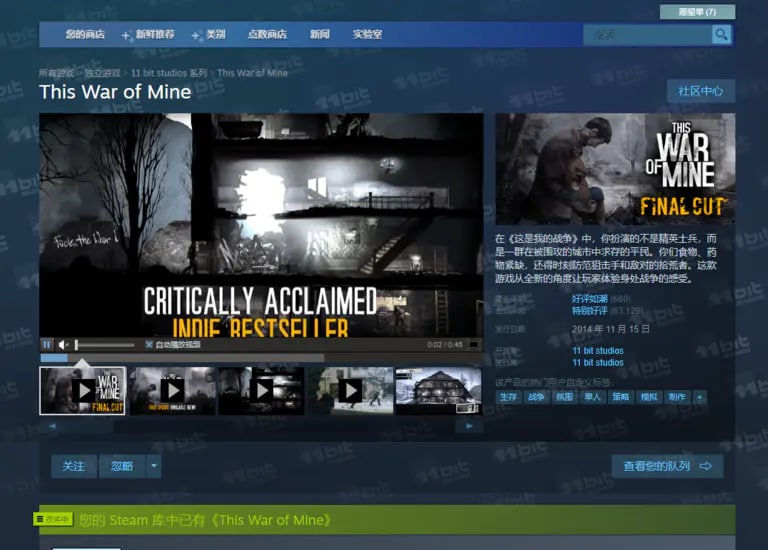Select the 策略 tag
Image resolution: width=768 pixels, height=550 pixels.
click(x=621, y=397)
